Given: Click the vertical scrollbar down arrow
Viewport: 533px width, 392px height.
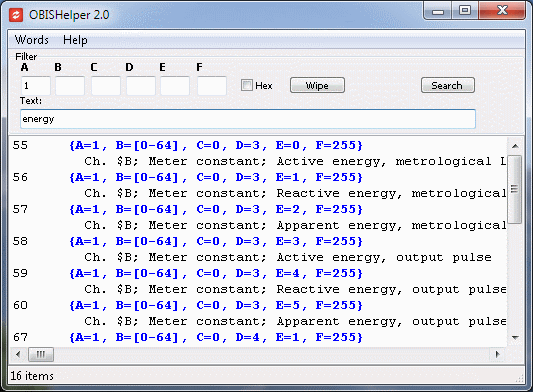Looking at the screenshot, I should tap(515, 338).
